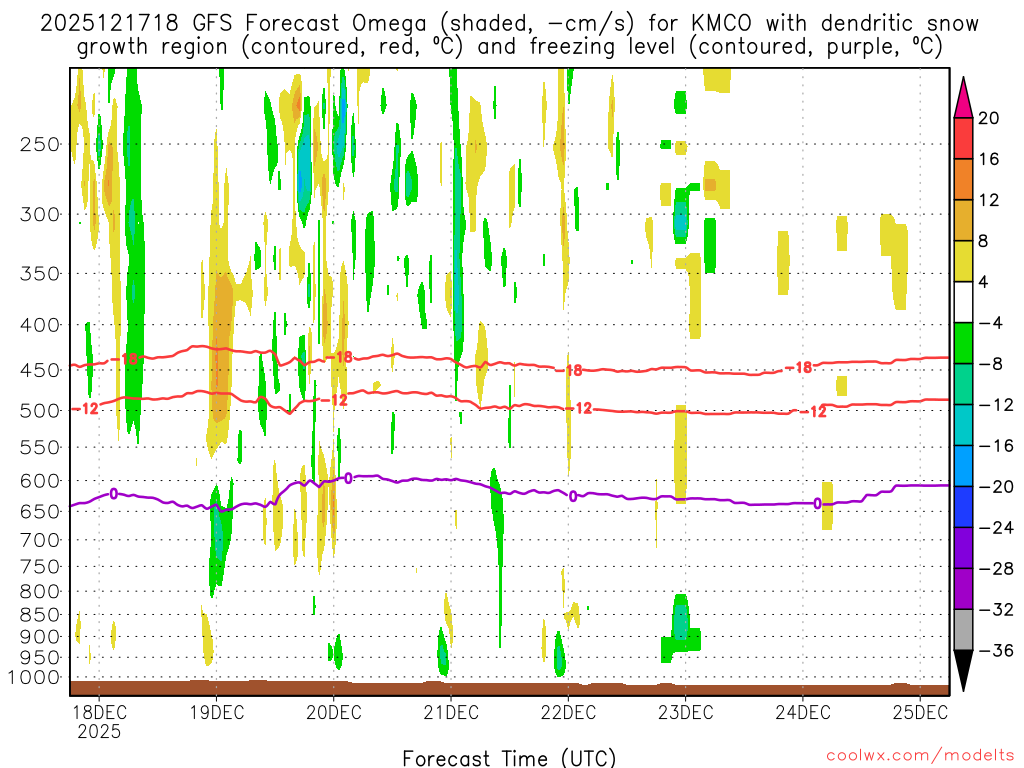Click the 550 pressure level label

pos(40,447)
